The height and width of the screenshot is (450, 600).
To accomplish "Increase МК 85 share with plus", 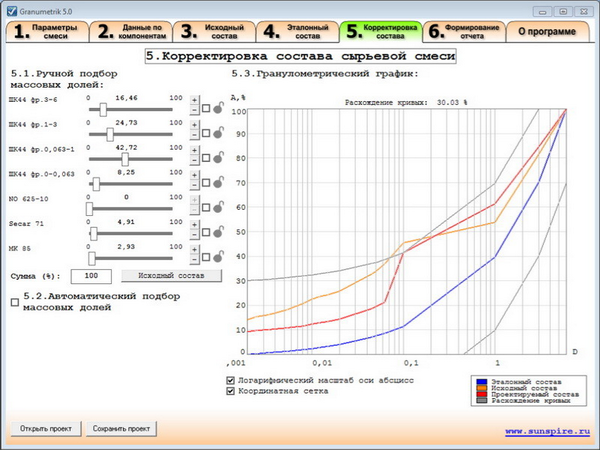I will 194,249.
